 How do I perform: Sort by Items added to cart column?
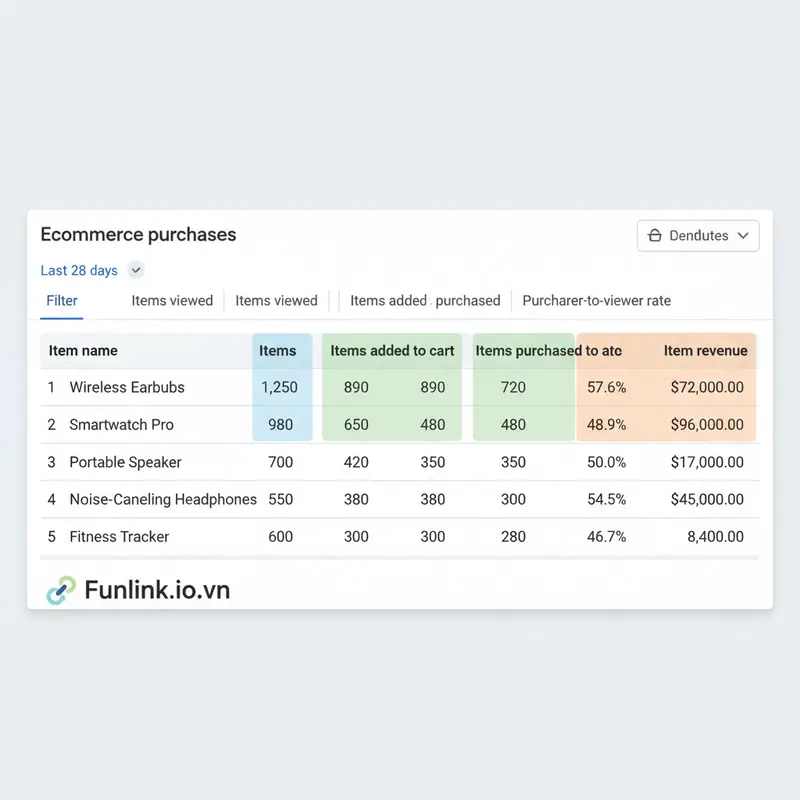(x=391, y=351)
